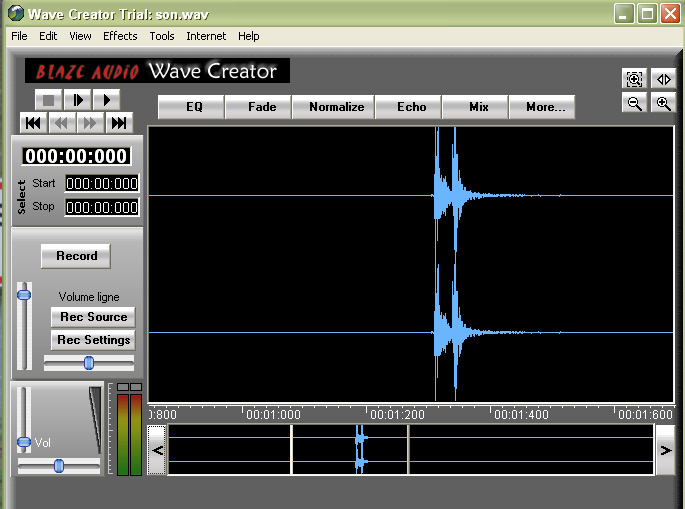The width and height of the screenshot is (685, 509).
Task: Open the Help menu
Action: point(249,36)
